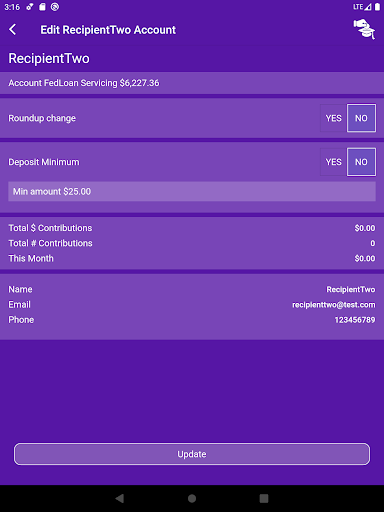Viewport: 384px width, 512px height.
Task: Tap the RecipientTwo heading
Action: coord(49,58)
